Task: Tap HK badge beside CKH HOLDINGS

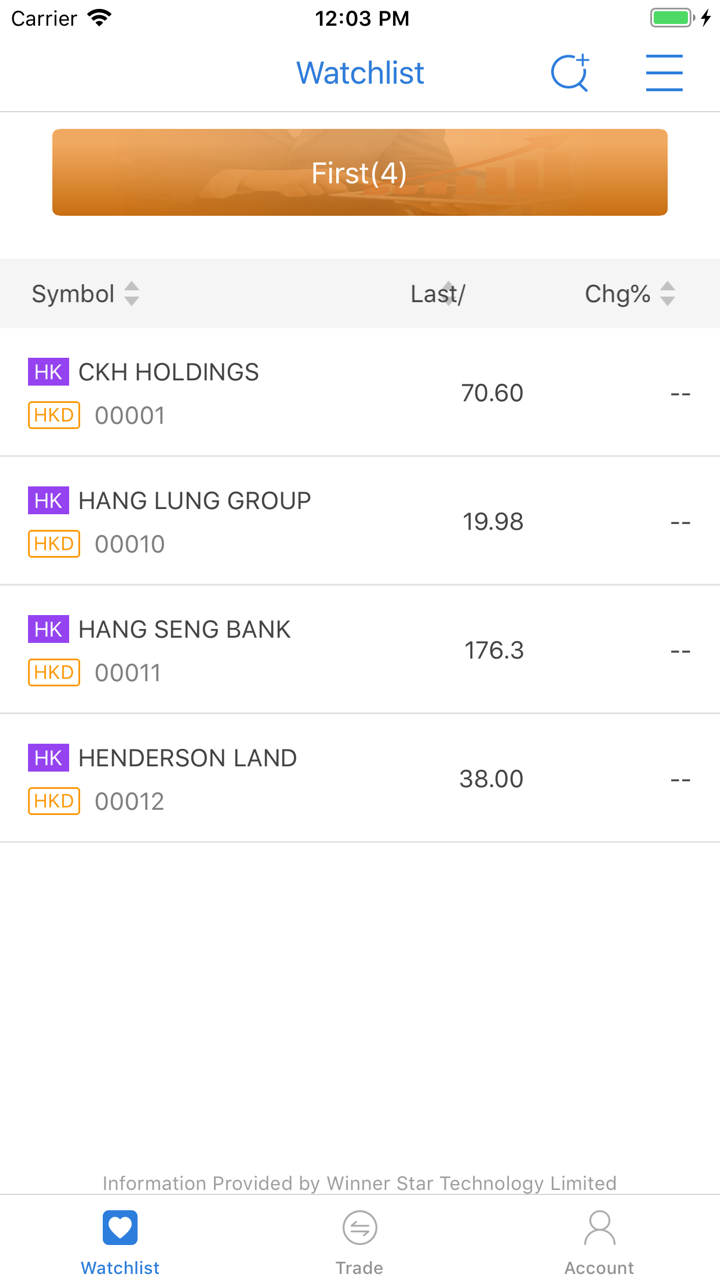Action: pyautogui.click(x=48, y=372)
